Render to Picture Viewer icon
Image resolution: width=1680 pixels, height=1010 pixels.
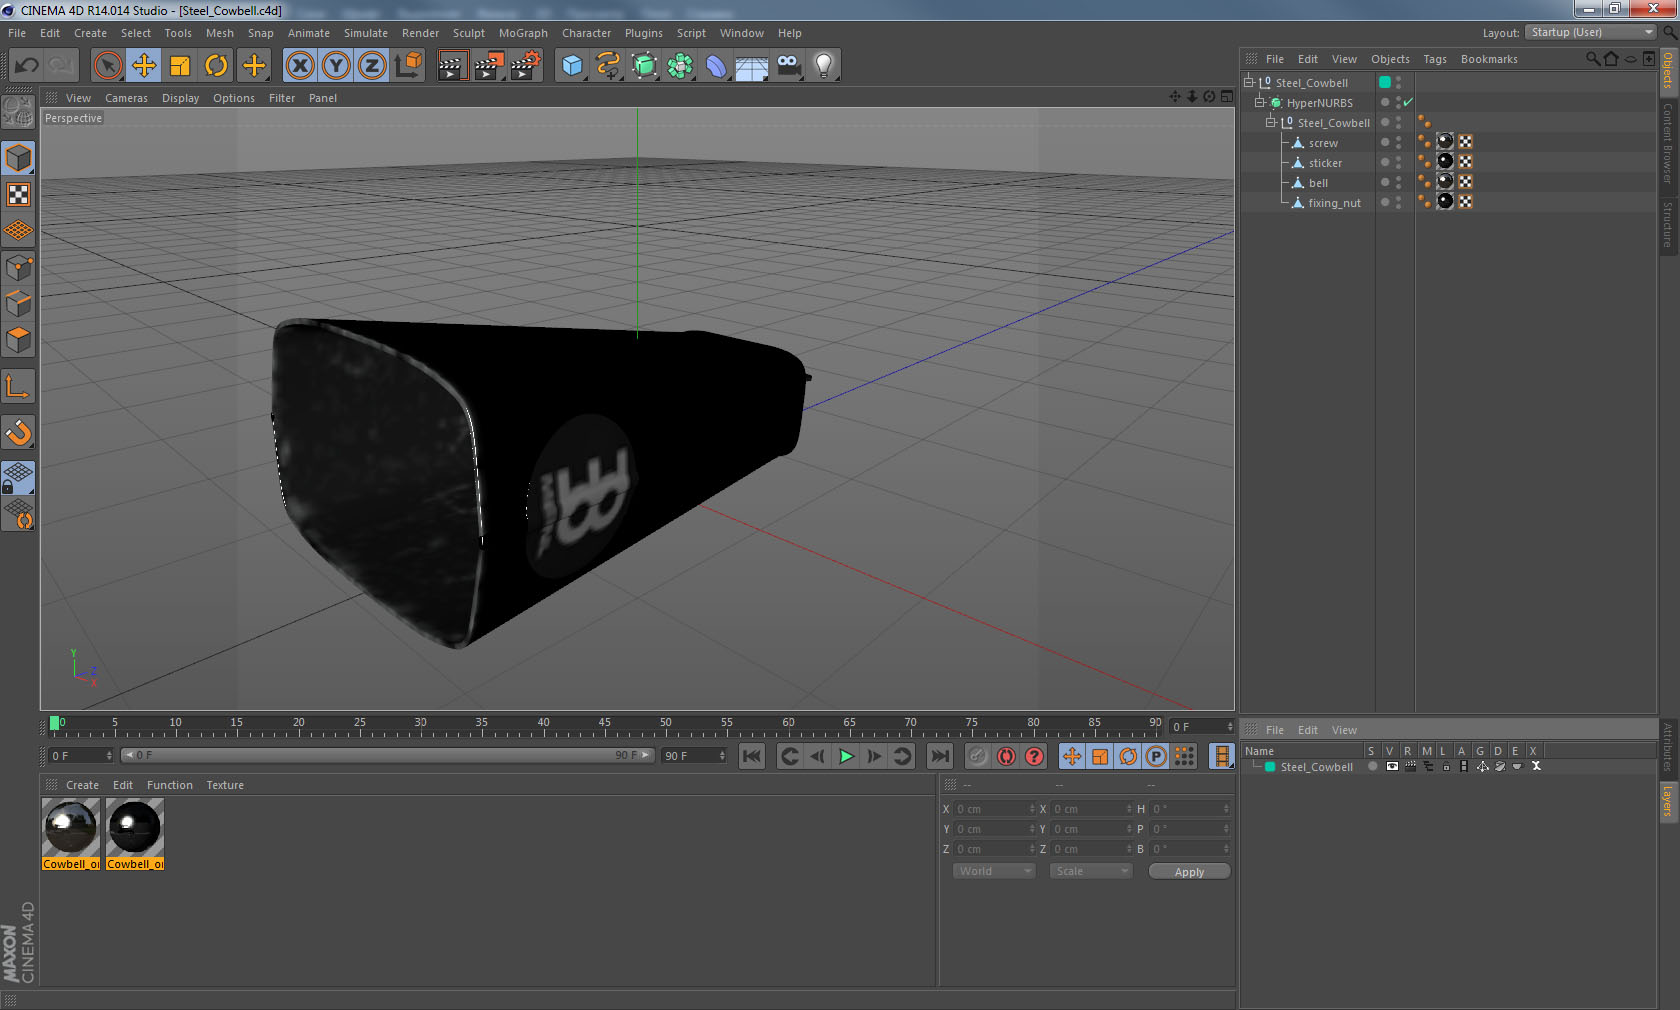click(489, 66)
